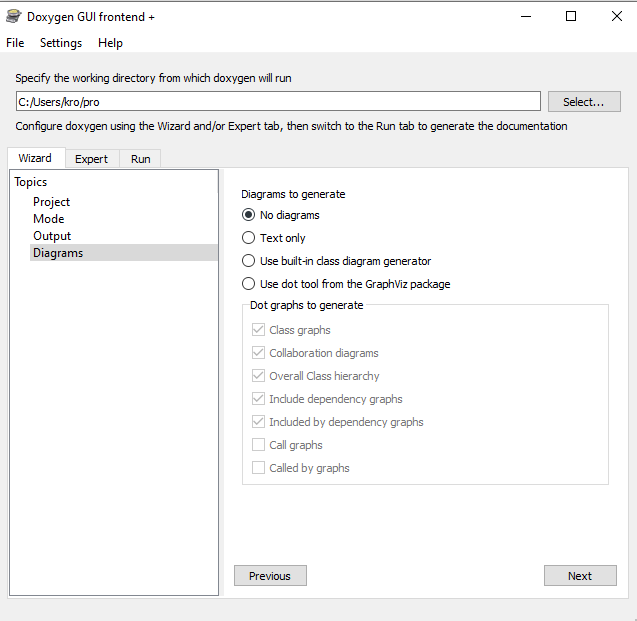This screenshot has width=637, height=621.
Task: Choose the Text only option
Action: [249, 238]
